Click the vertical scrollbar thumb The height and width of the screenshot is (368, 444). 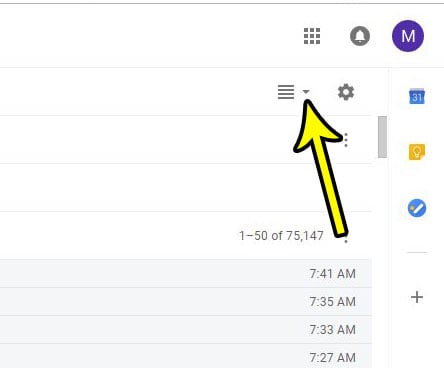click(x=382, y=137)
